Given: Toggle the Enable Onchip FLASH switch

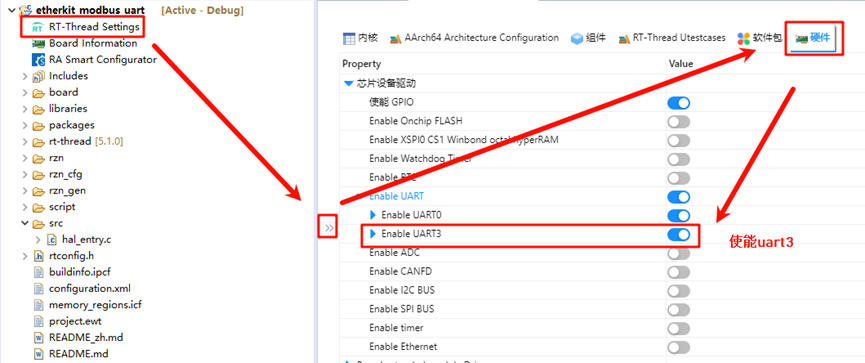Looking at the screenshot, I should click(x=679, y=121).
